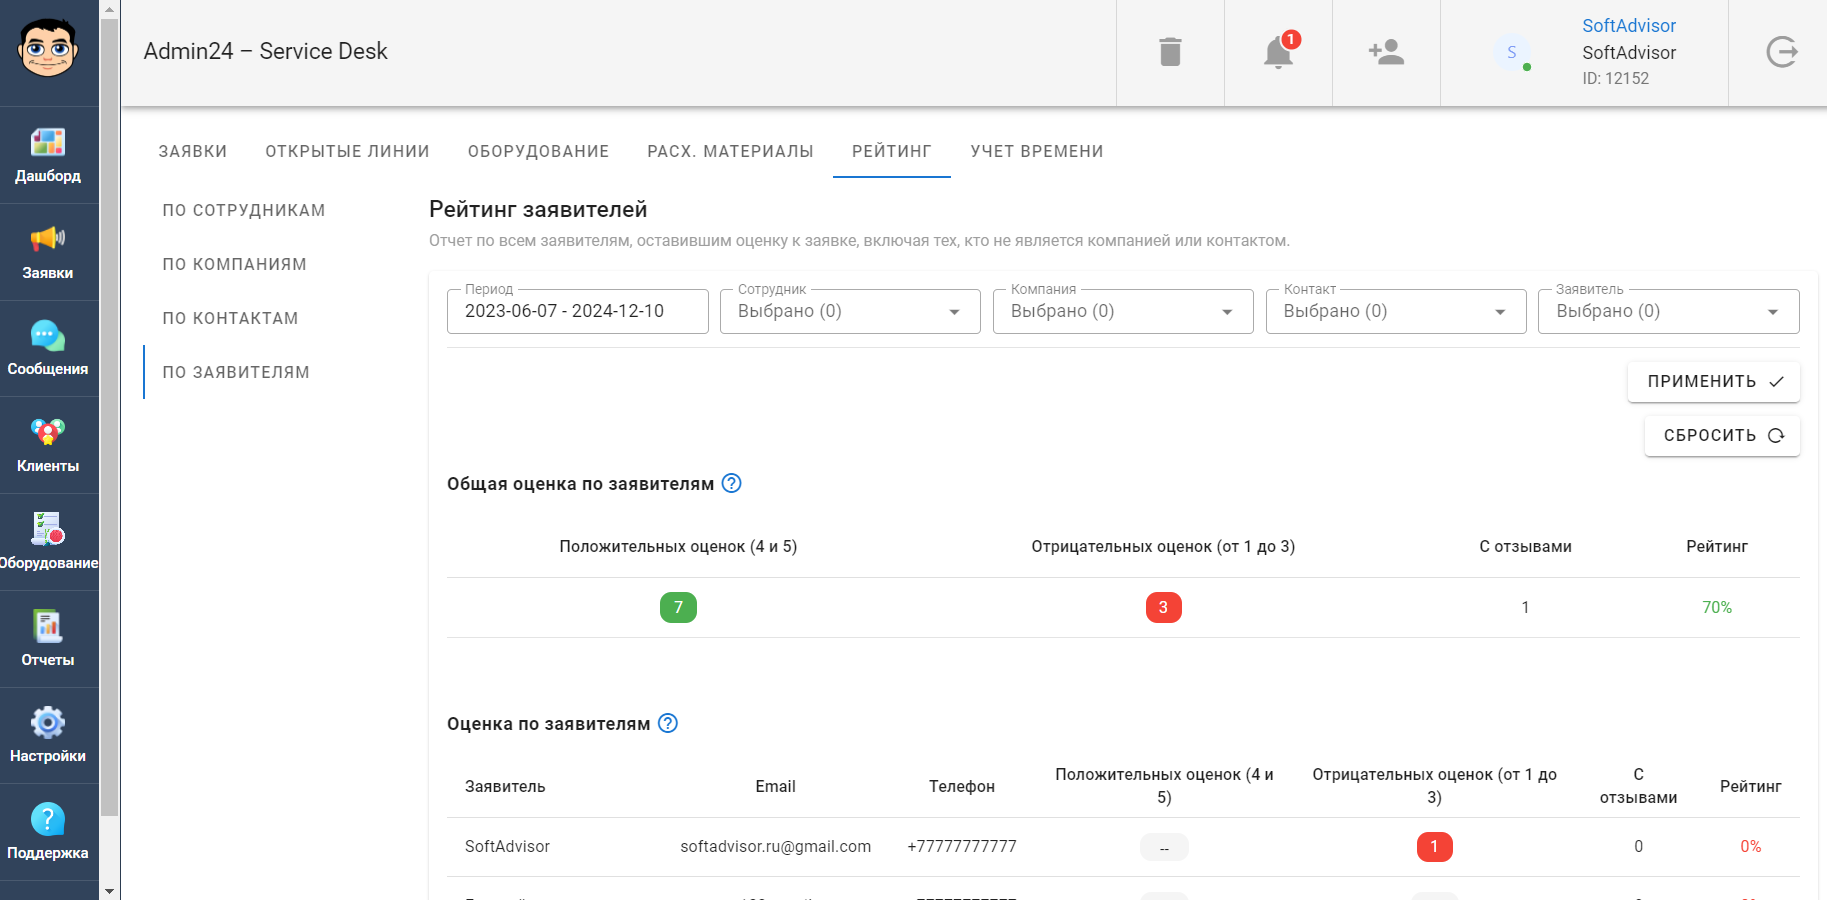The width and height of the screenshot is (1827, 900).
Task: Click the red badge showing 3 negative ratings
Action: click(1163, 608)
